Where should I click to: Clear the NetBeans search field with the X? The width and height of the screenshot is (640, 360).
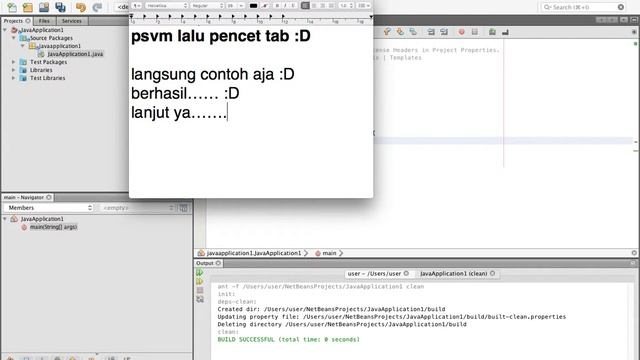621,7
